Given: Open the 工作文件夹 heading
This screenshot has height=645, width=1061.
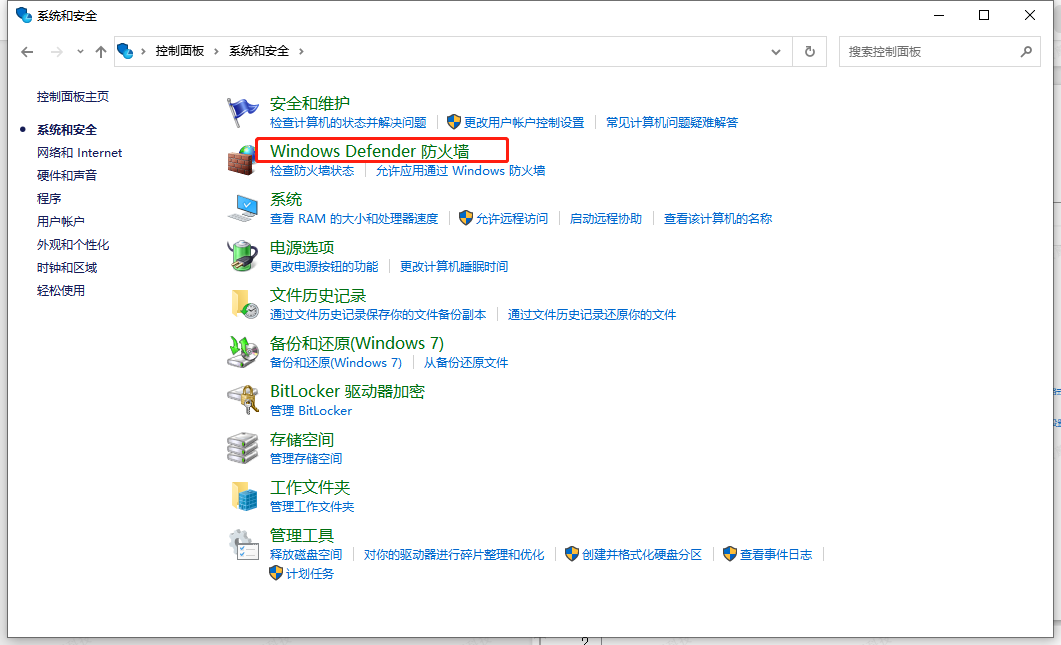Looking at the screenshot, I should tap(310, 488).
